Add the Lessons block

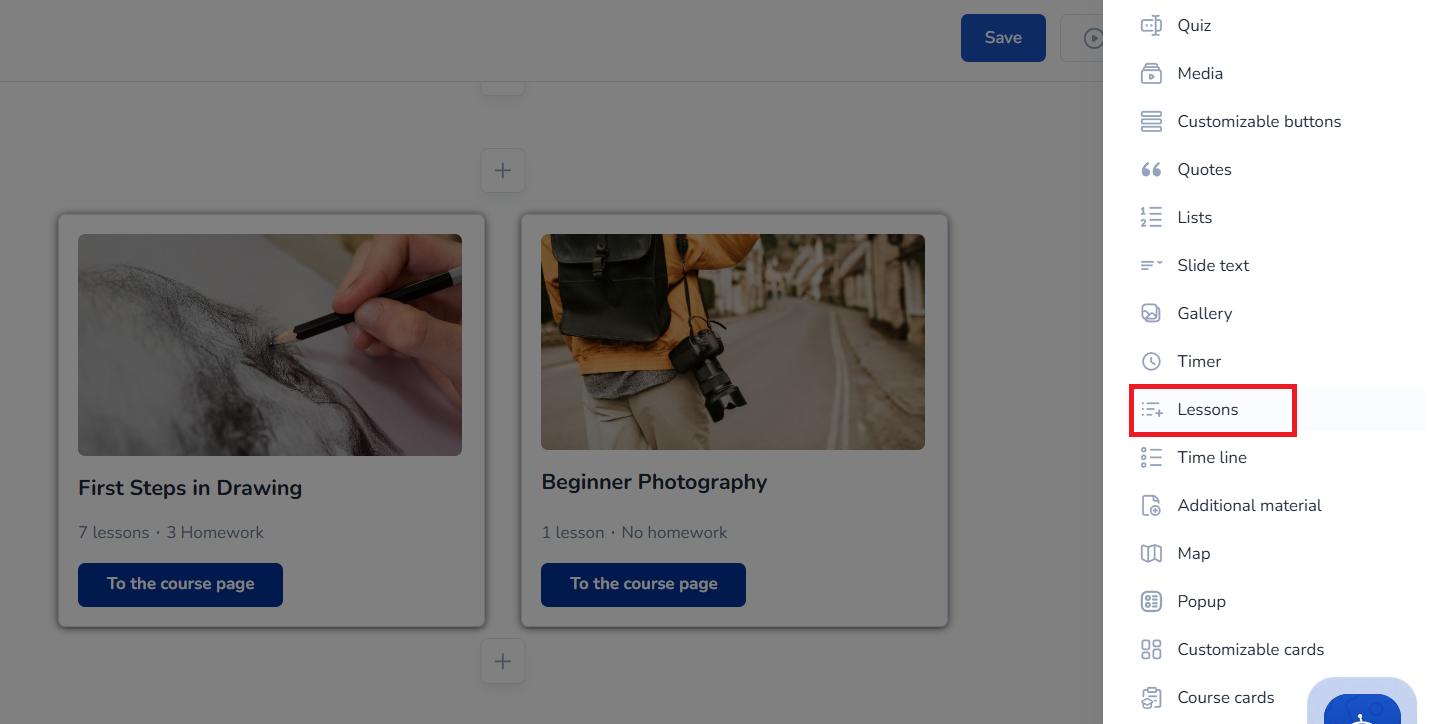click(1208, 410)
